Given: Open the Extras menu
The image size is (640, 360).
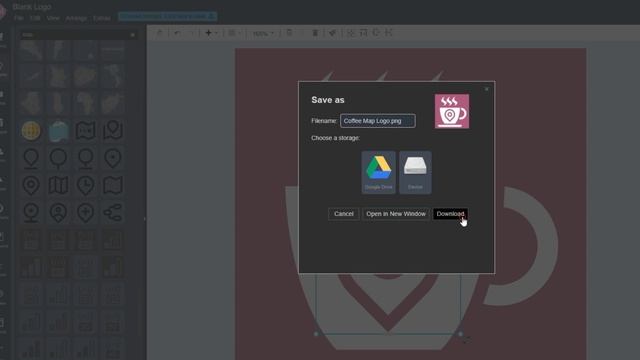Looking at the screenshot, I should point(102,18).
